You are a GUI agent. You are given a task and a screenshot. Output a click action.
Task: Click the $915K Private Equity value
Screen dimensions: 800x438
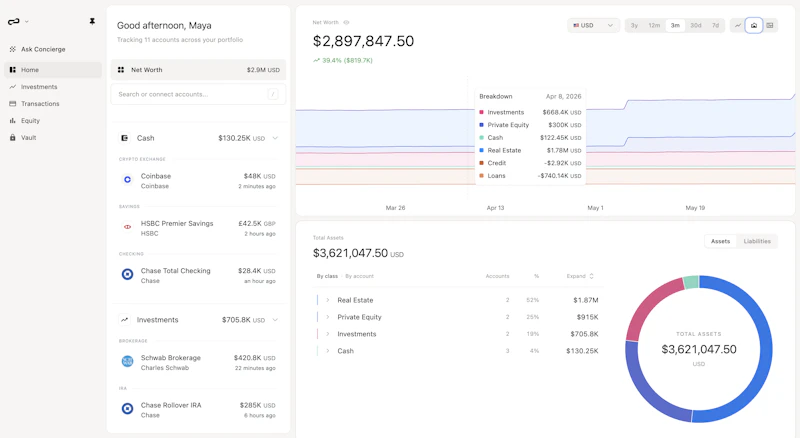tap(587, 317)
